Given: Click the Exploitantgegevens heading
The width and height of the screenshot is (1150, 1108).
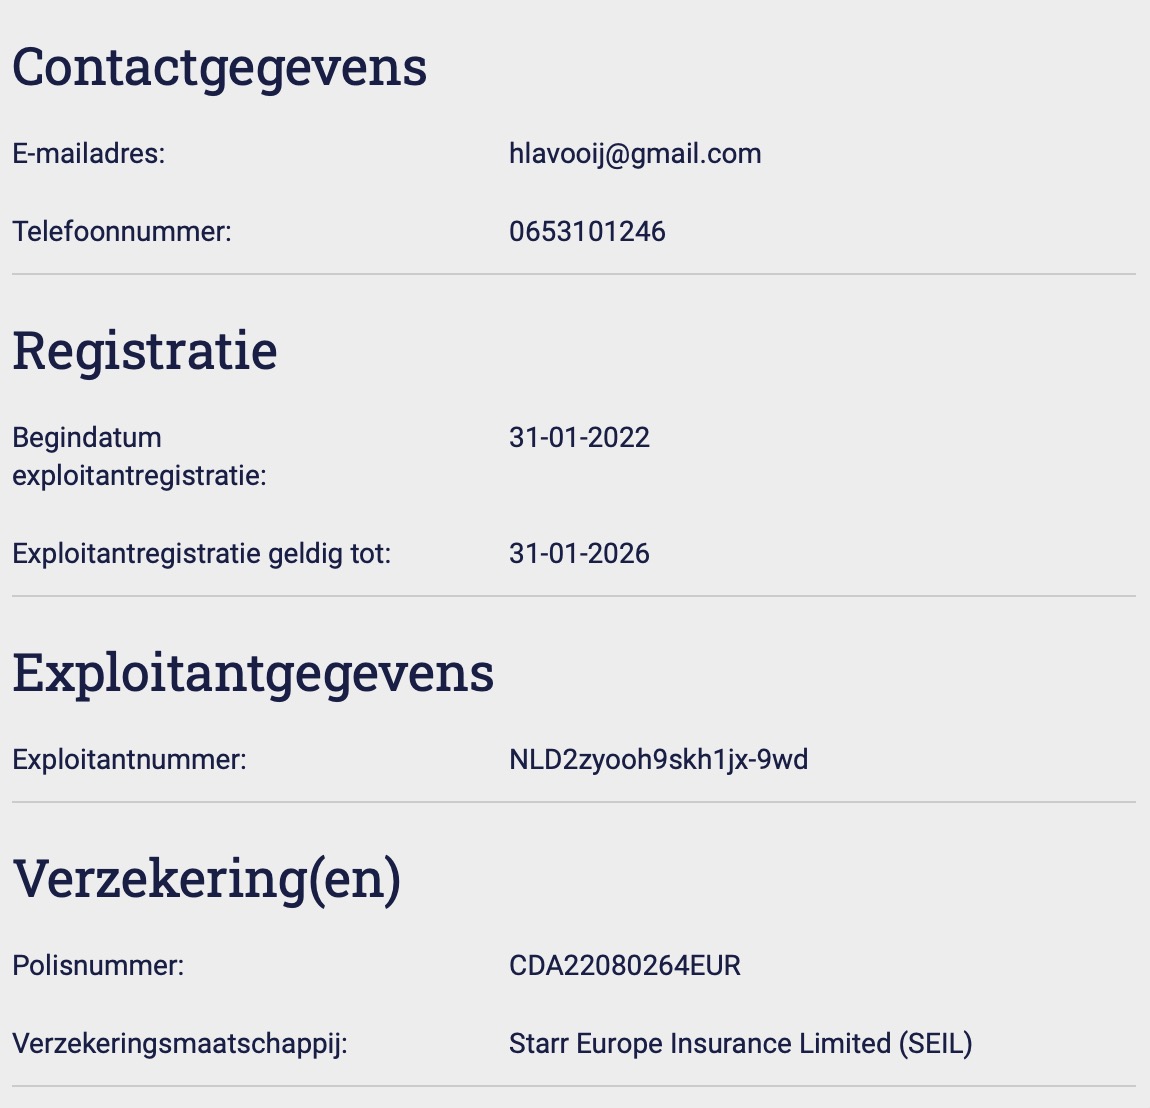Looking at the screenshot, I should [253, 673].
